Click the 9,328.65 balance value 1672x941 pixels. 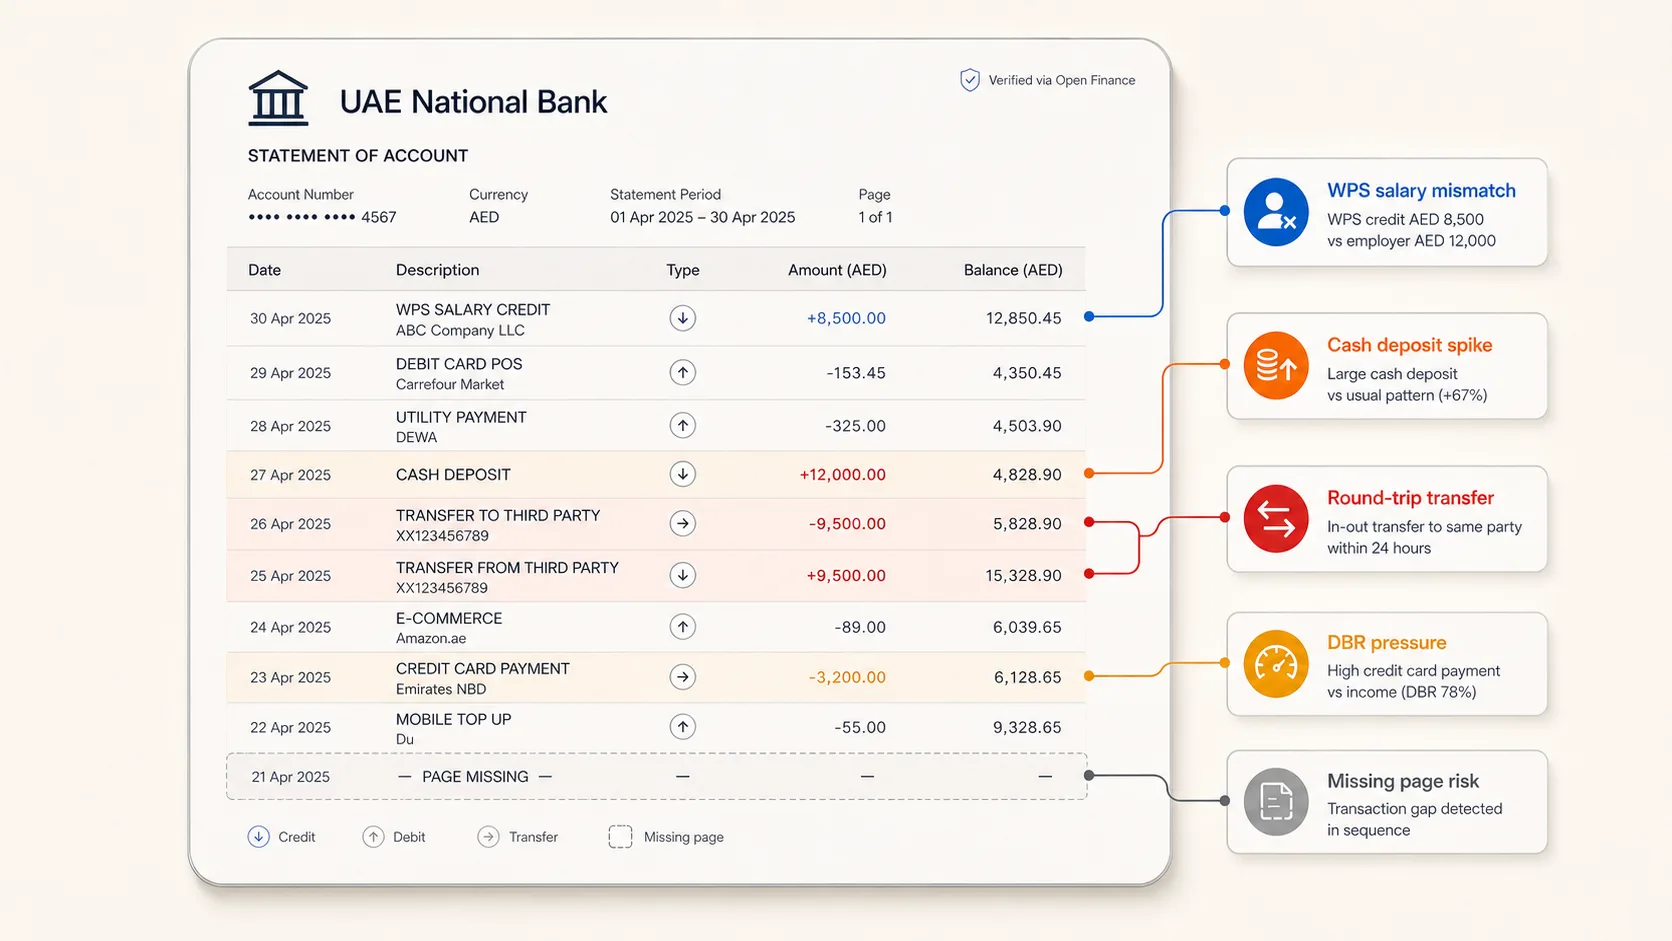coord(1027,727)
